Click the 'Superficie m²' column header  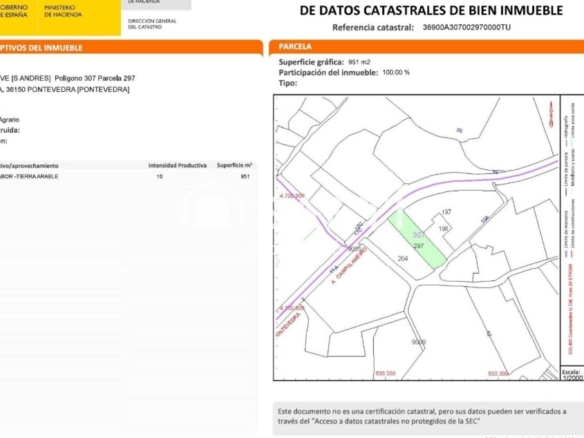click(x=234, y=165)
